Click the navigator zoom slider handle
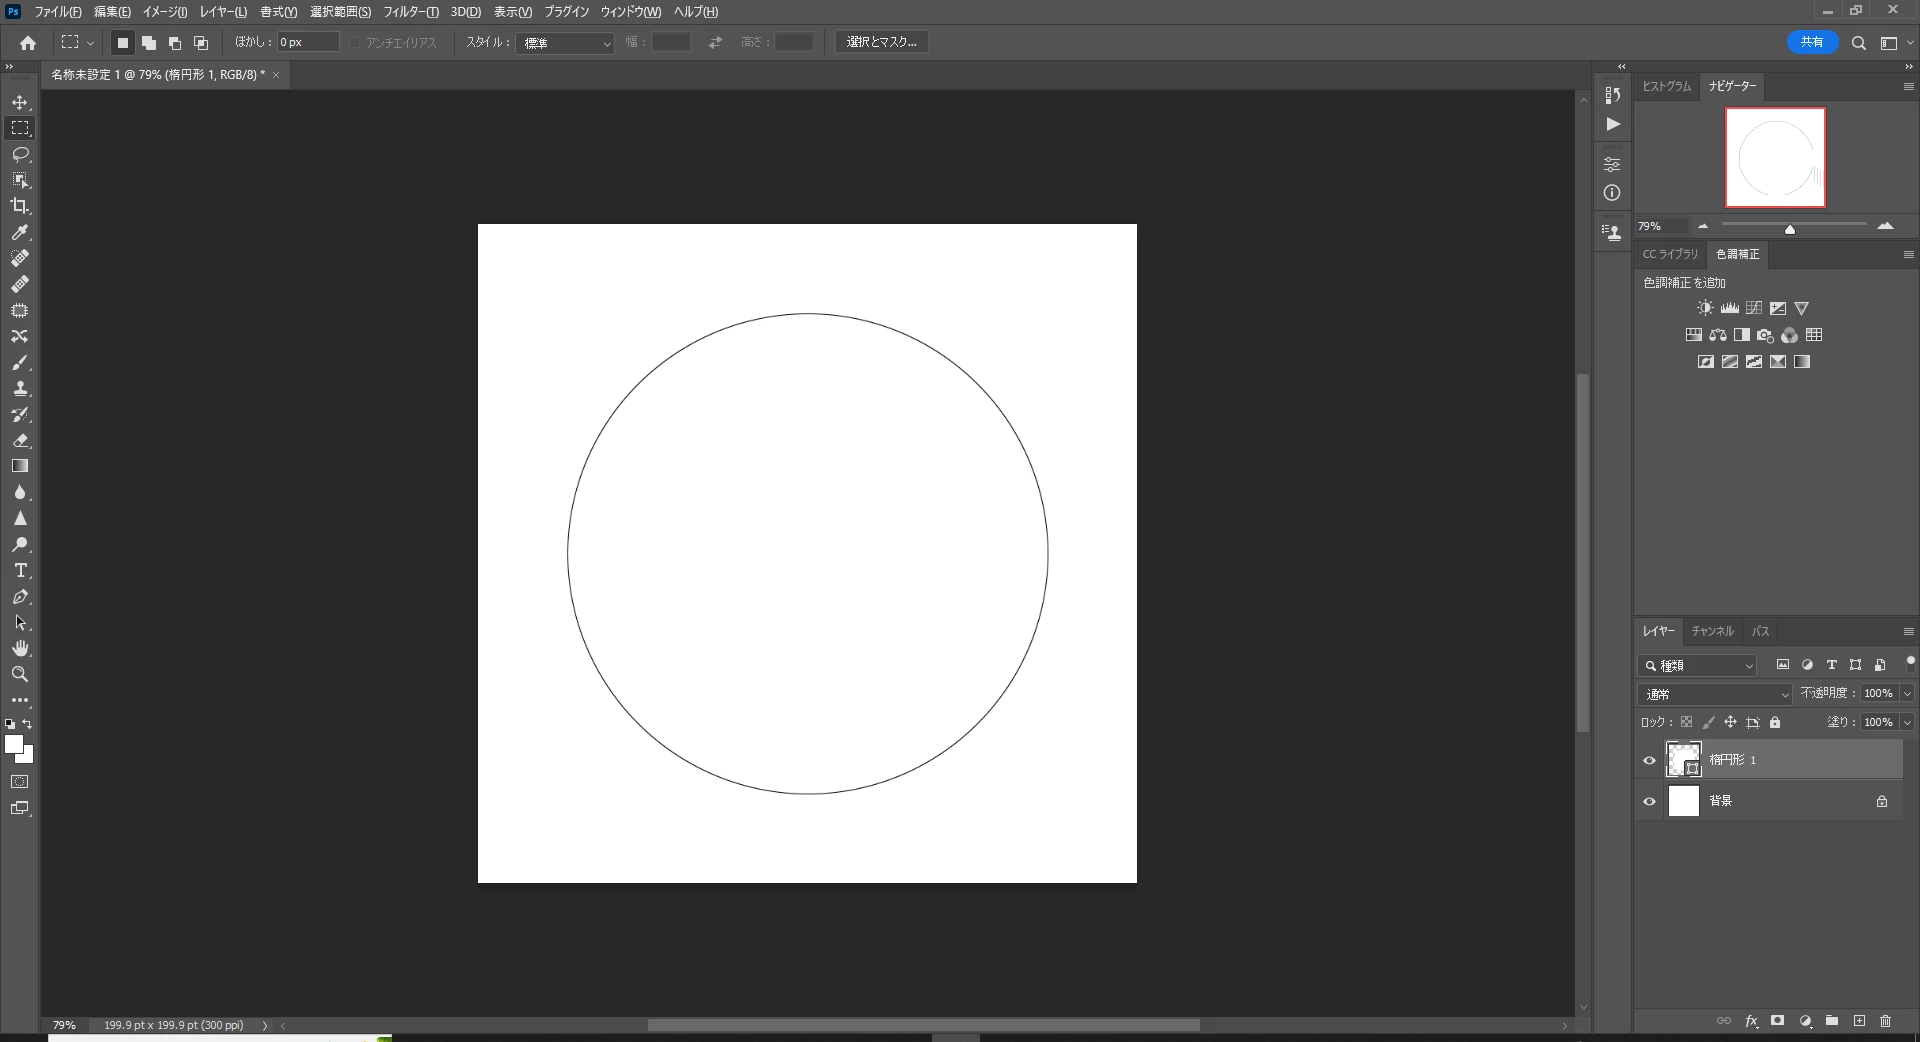This screenshot has width=1920, height=1042. point(1790,229)
